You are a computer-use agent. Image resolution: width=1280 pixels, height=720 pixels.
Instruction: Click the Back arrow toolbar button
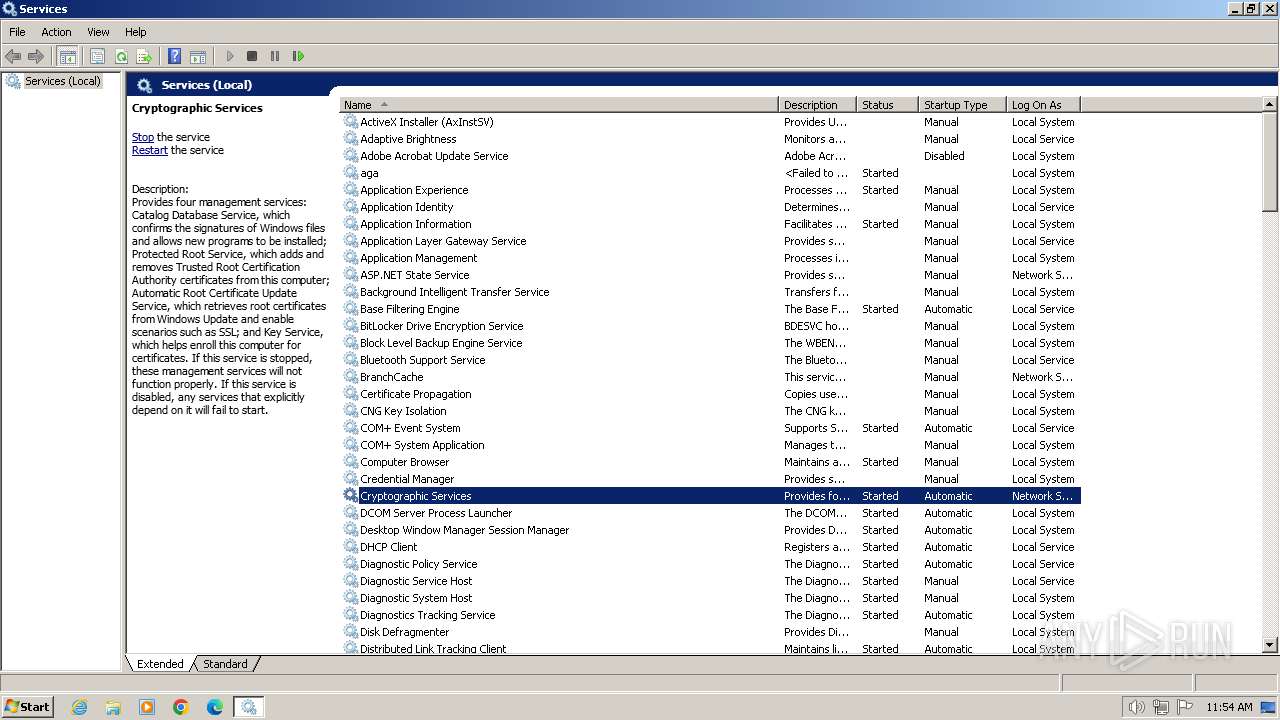[13, 56]
